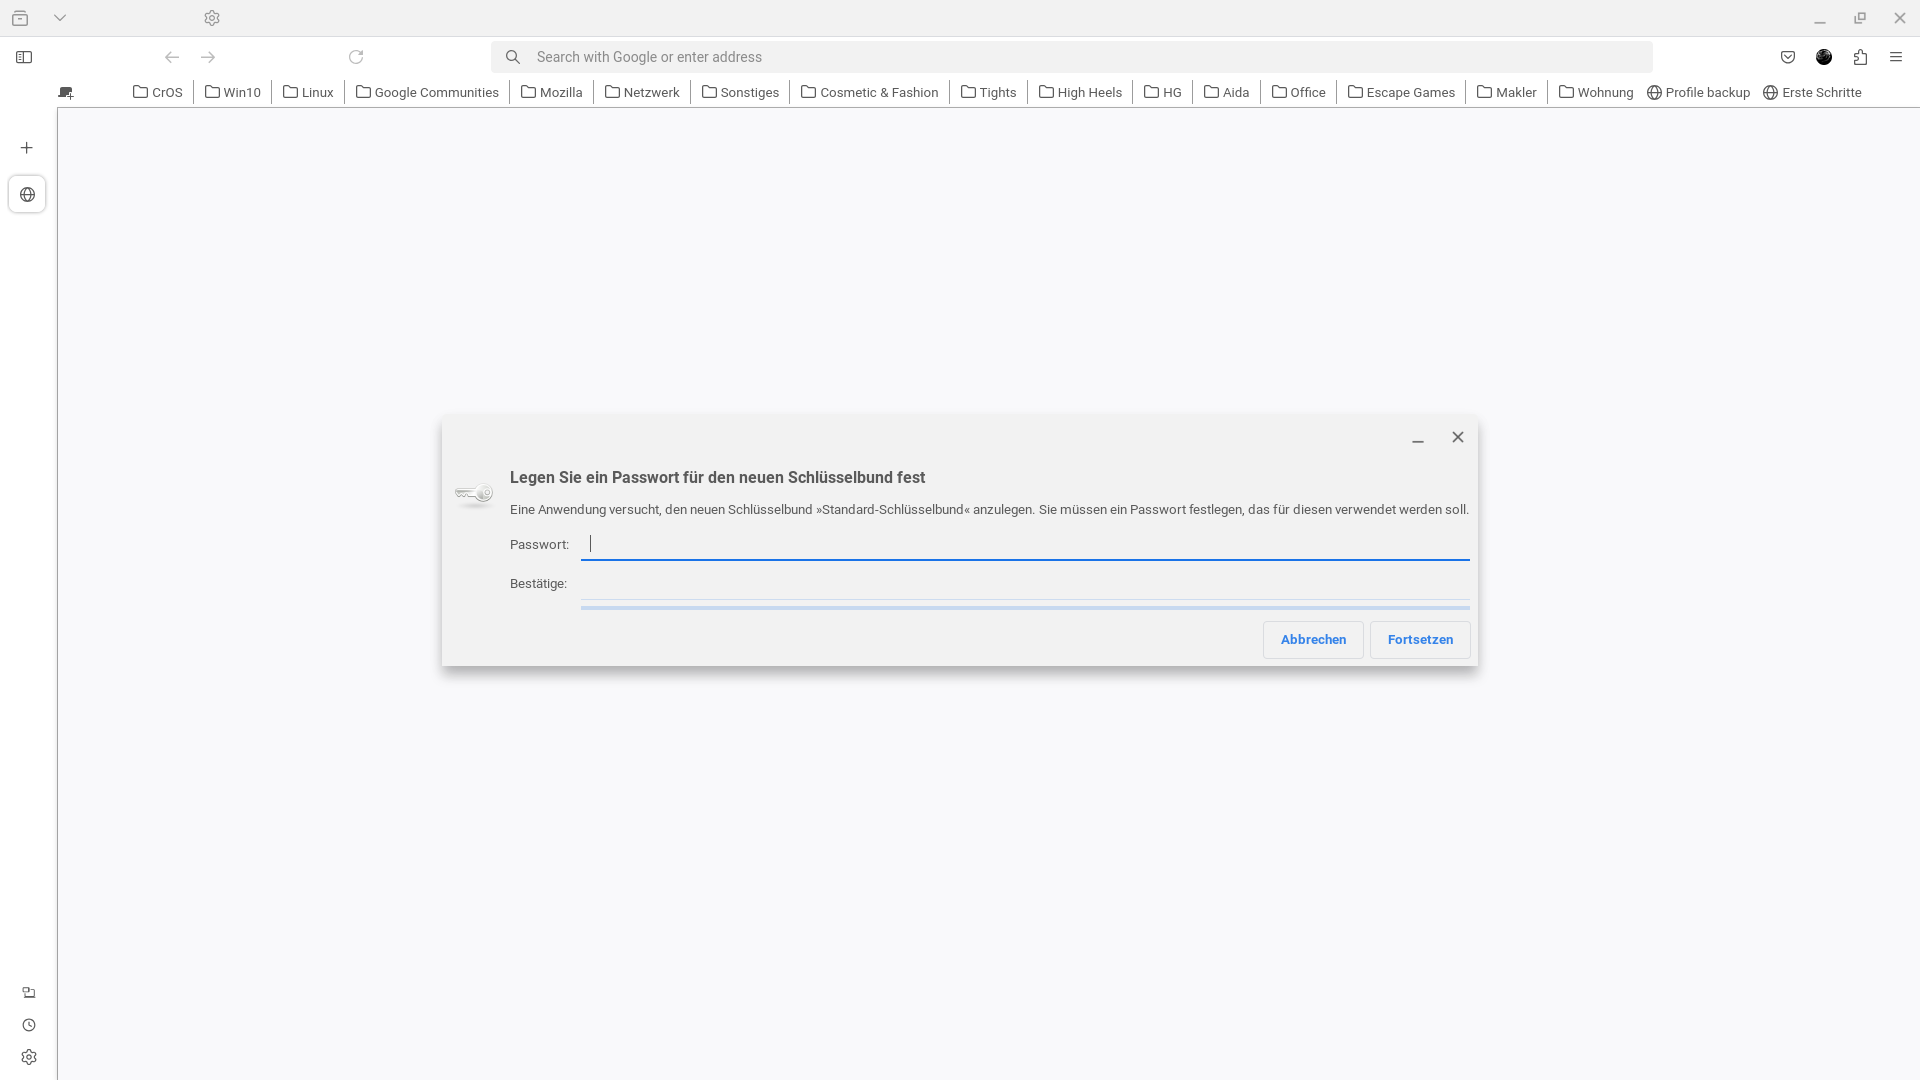Expand the Google Communities bookmark folder
Screen dimensions: 1920x1080
tap(427, 92)
